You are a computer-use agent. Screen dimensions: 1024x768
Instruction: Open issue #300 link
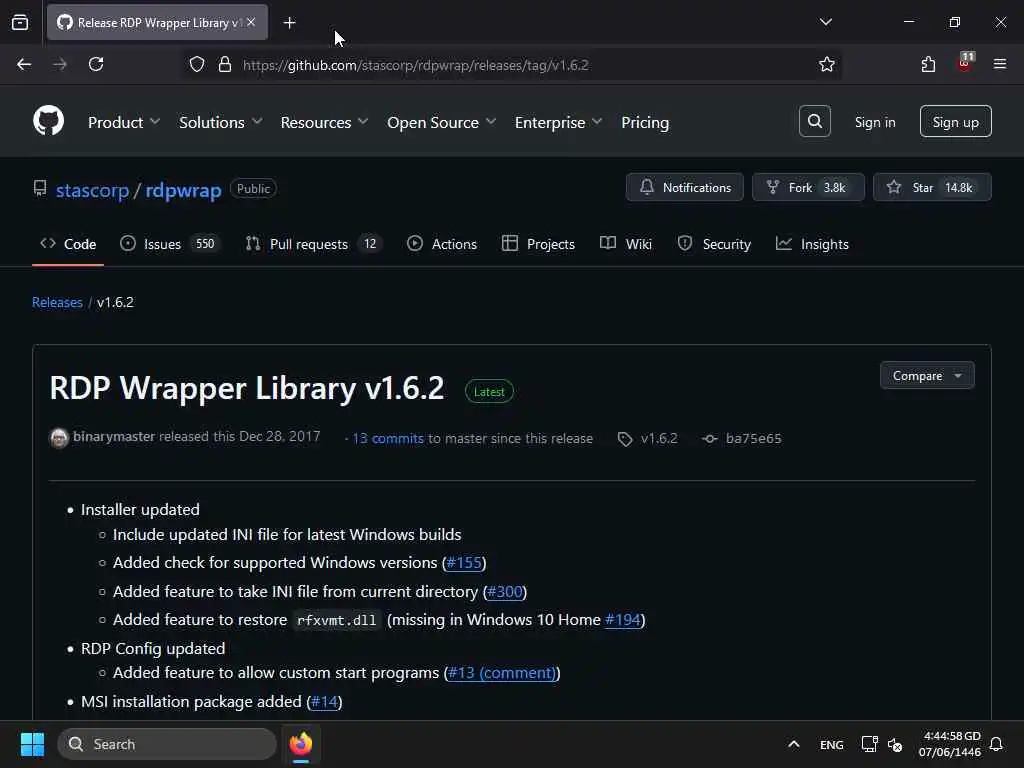click(505, 592)
